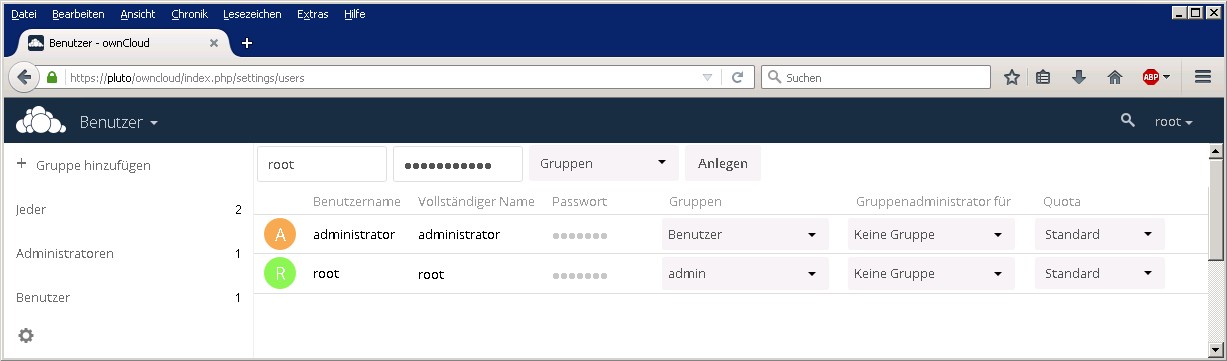Screen dimensions: 1227x361
Task: Open administrator's Standard quota dropdown
Action: (1100, 235)
